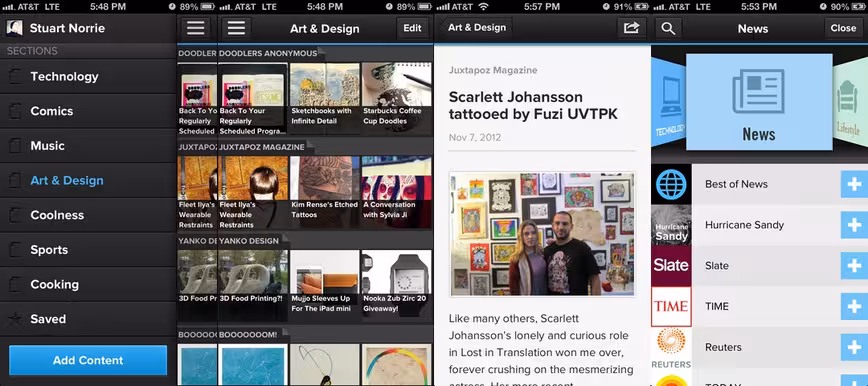
Task: Switch to the Technology category card
Action: [669, 102]
